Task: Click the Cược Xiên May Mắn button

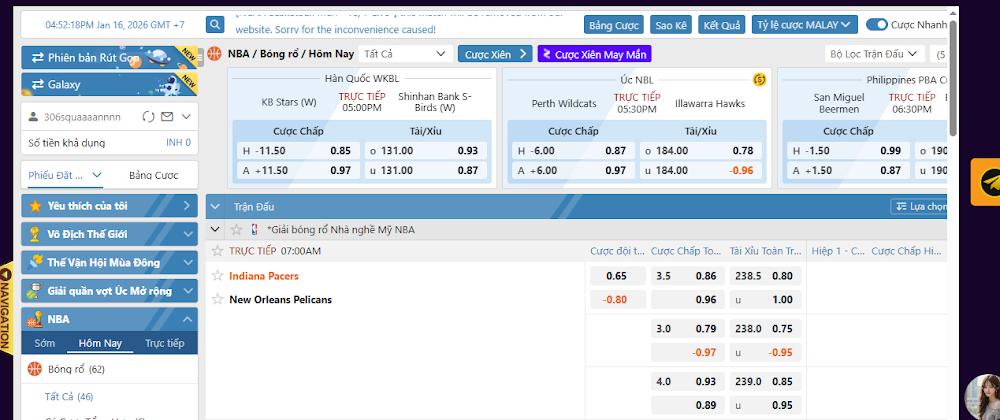Action: pyautogui.click(x=594, y=54)
